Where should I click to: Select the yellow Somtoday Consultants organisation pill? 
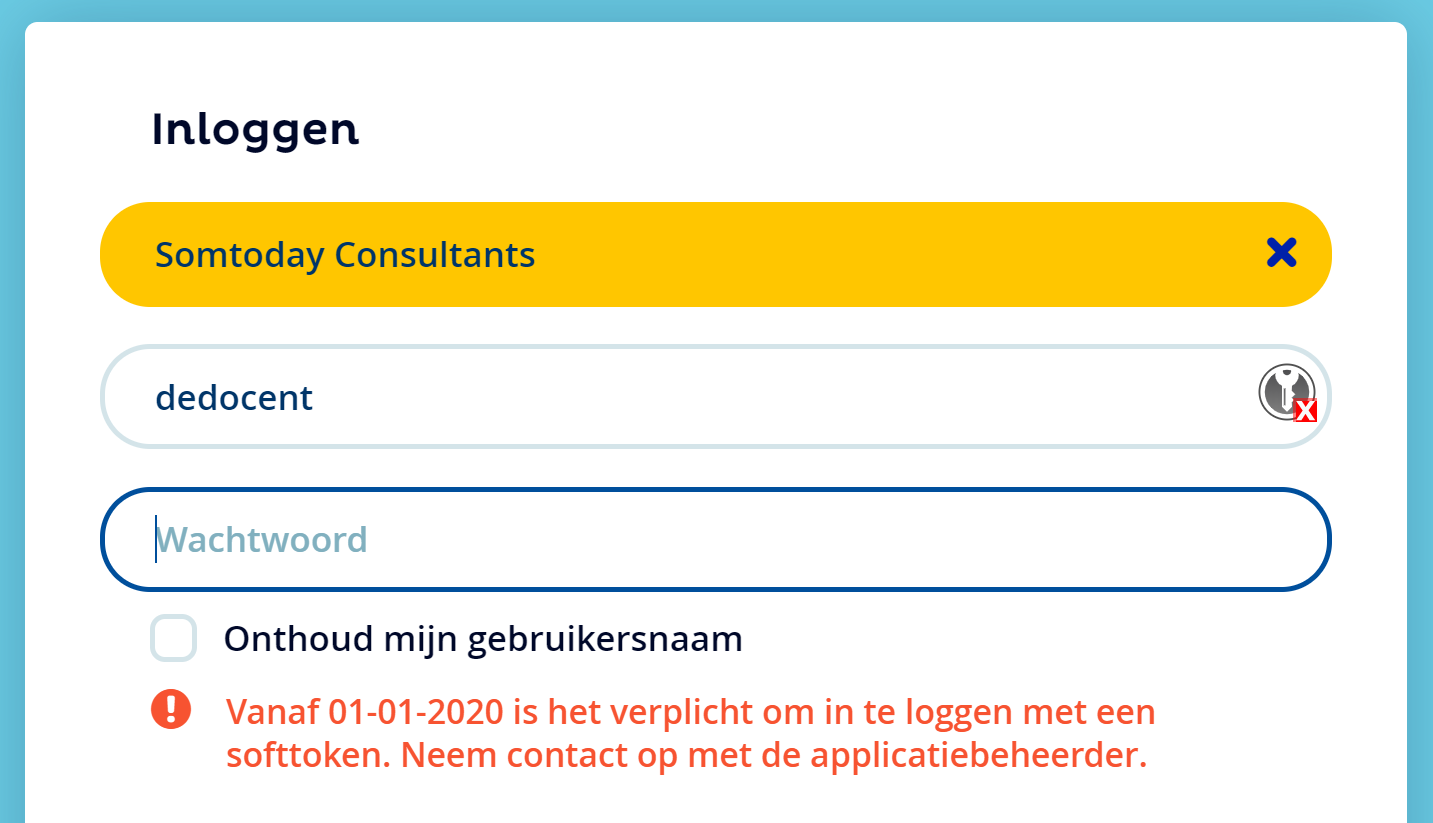click(x=716, y=254)
